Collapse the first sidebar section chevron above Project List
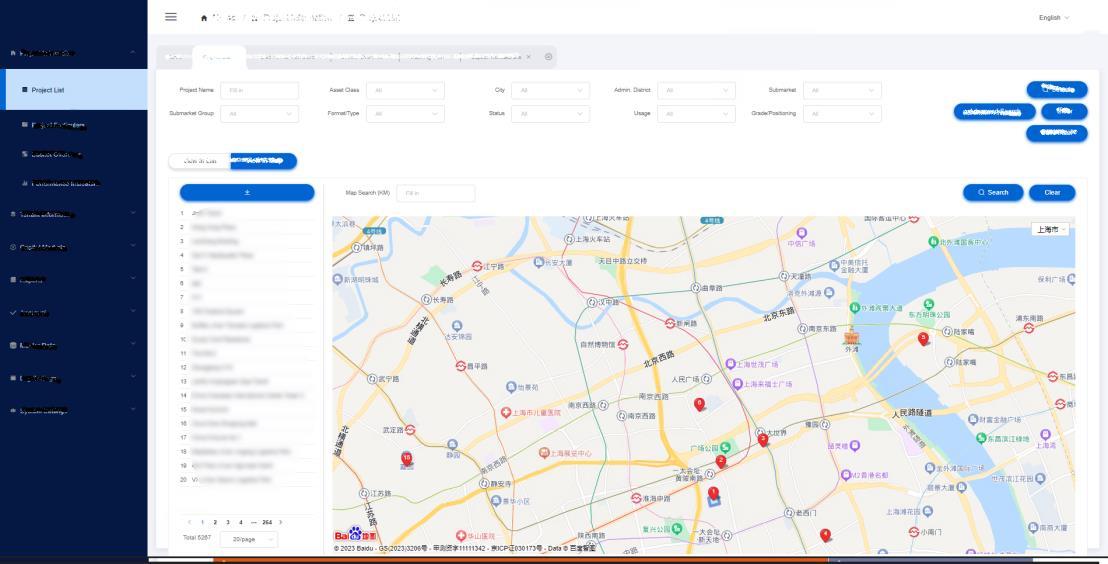The image size is (1108, 564). pyautogui.click(x=133, y=52)
